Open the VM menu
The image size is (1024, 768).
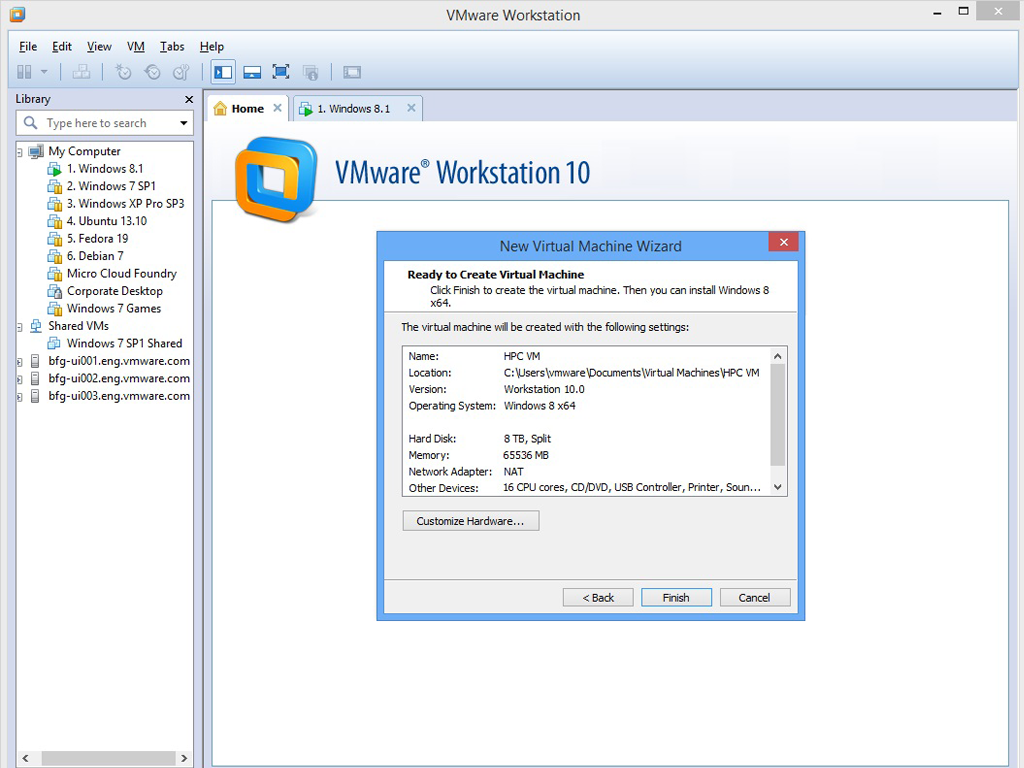[x=136, y=46]
